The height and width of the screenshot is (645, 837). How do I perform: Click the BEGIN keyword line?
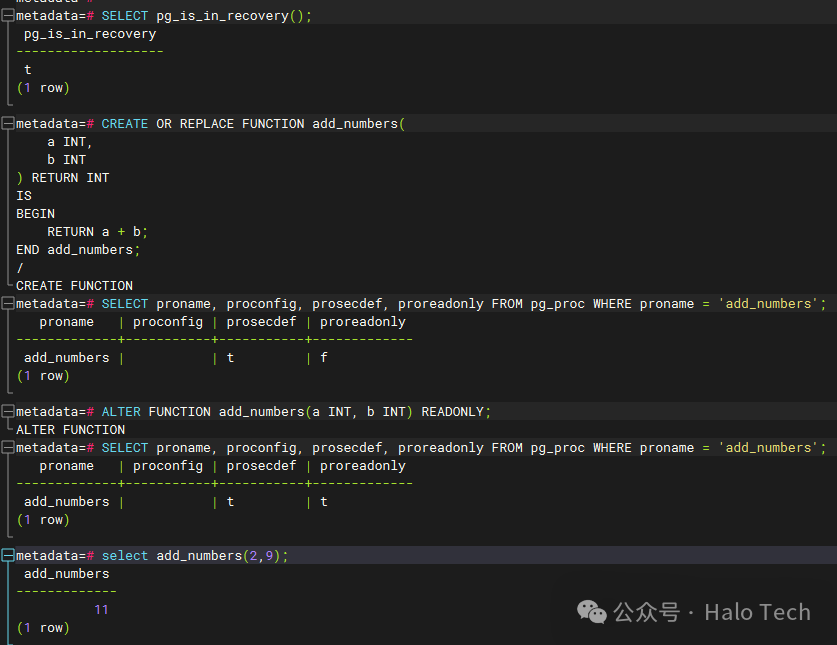coord(35,214)
